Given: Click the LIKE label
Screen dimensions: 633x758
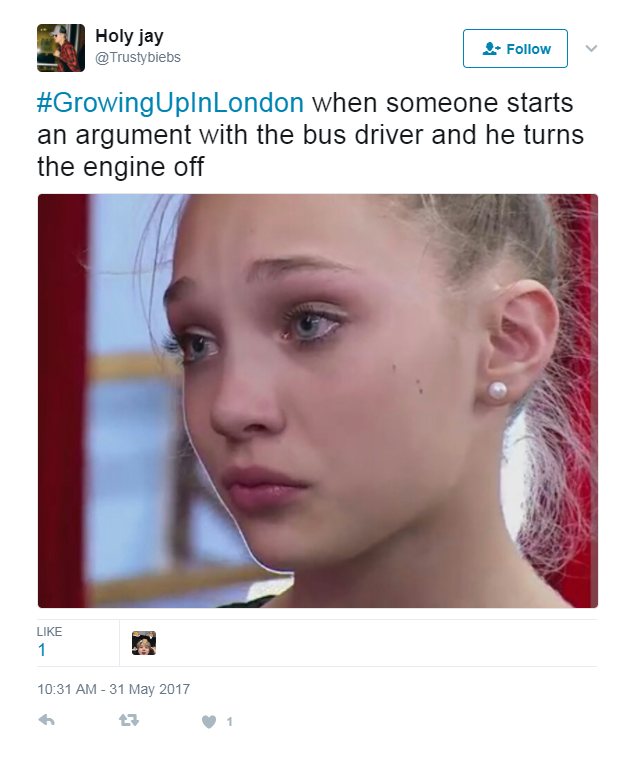Looking at the screenshot, I should pyautogui.click(x=49, y=632).
